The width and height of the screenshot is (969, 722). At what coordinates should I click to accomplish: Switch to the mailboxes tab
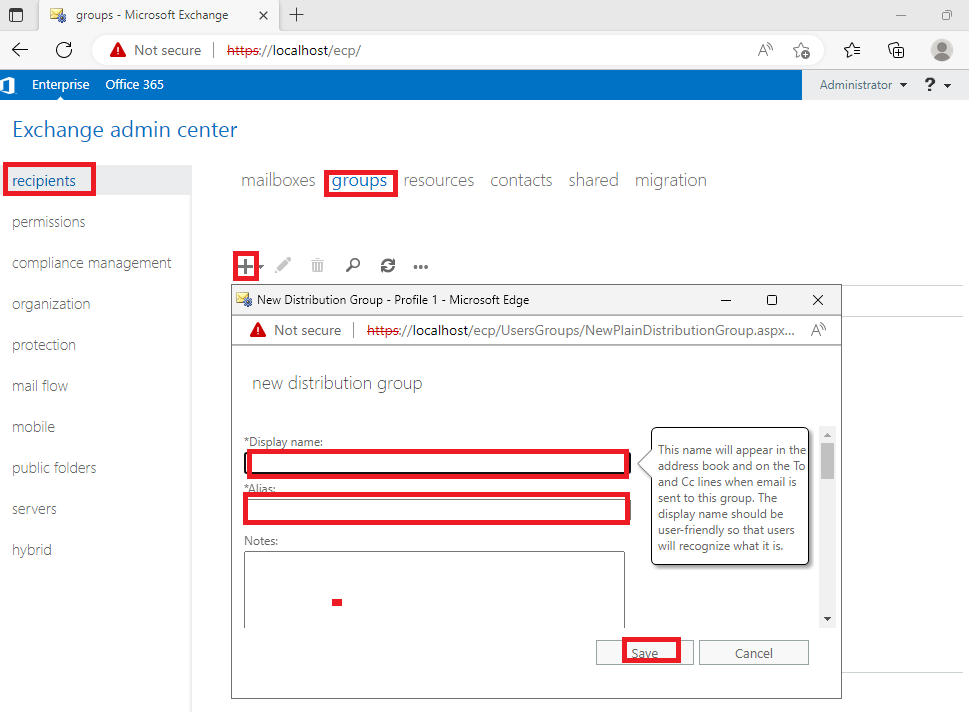click(277, 180)
